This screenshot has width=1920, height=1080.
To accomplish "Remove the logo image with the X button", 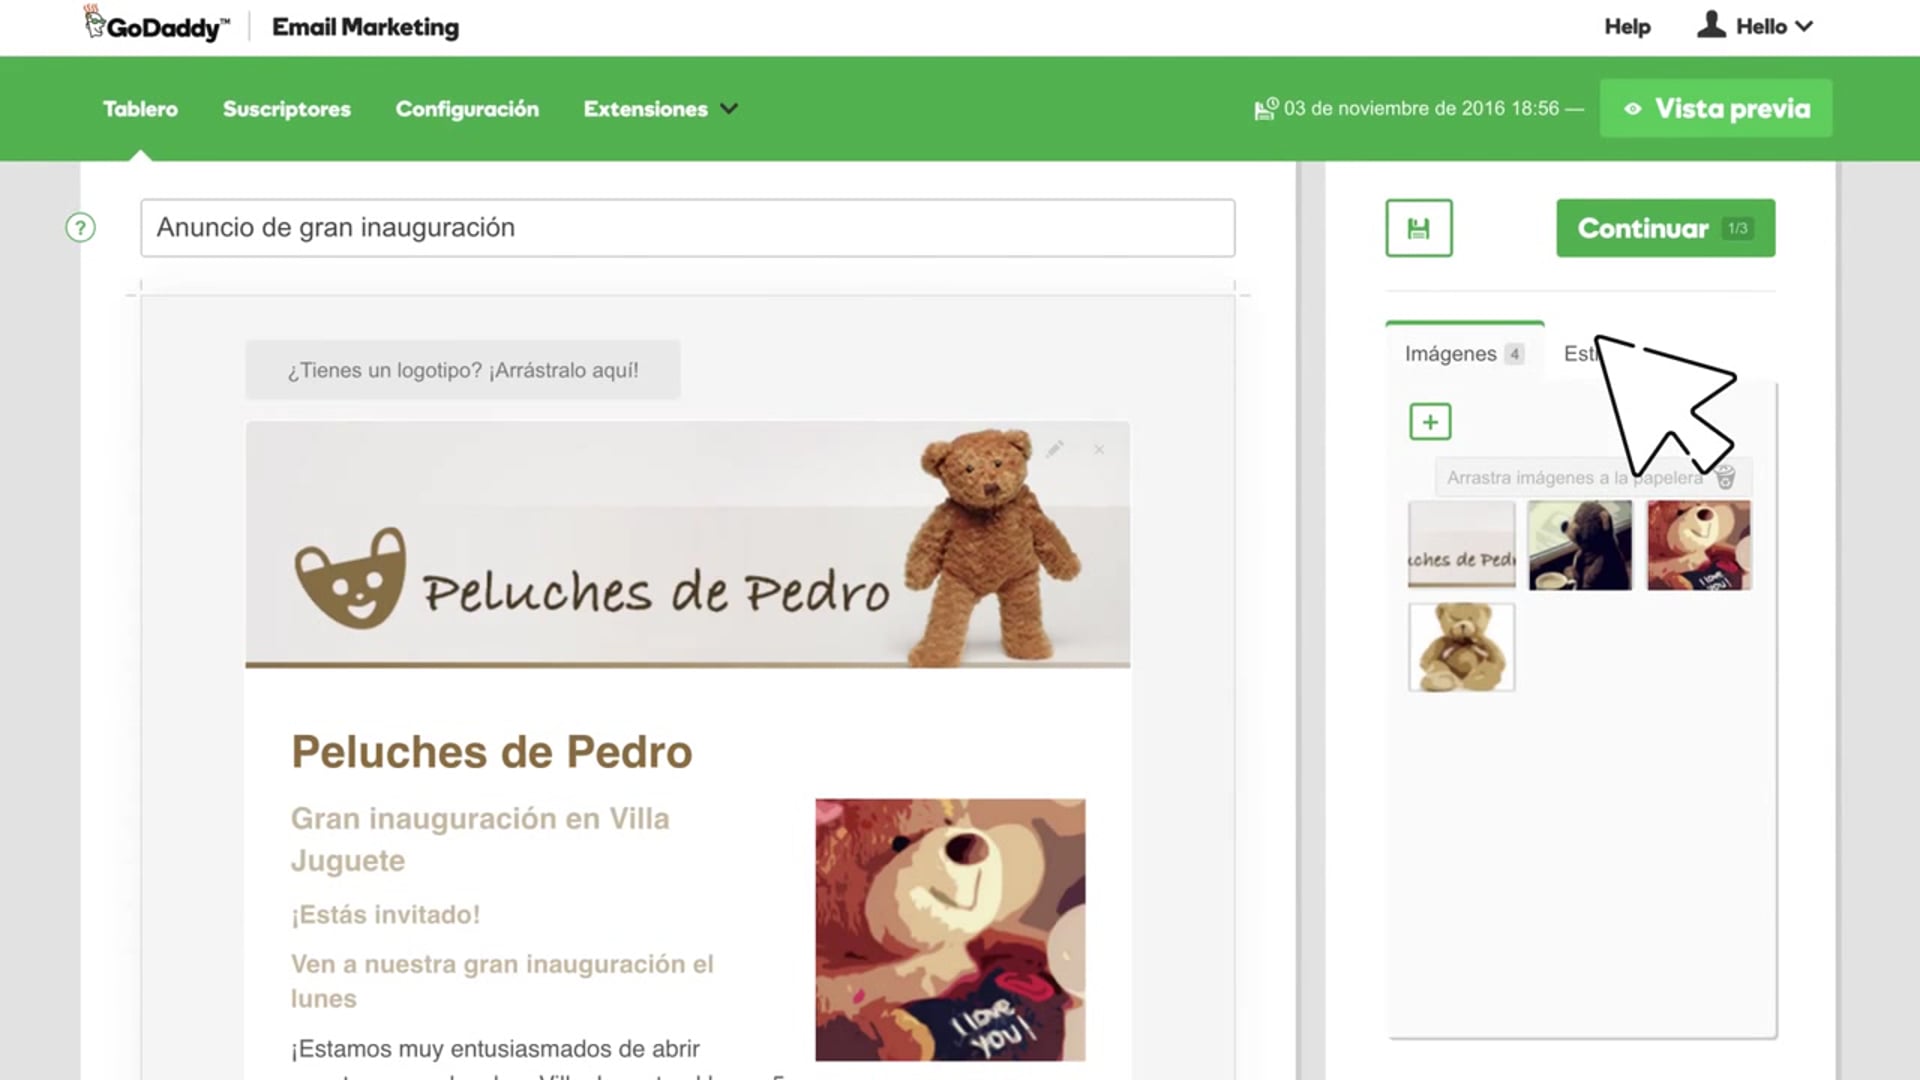I will point(1098,449).
